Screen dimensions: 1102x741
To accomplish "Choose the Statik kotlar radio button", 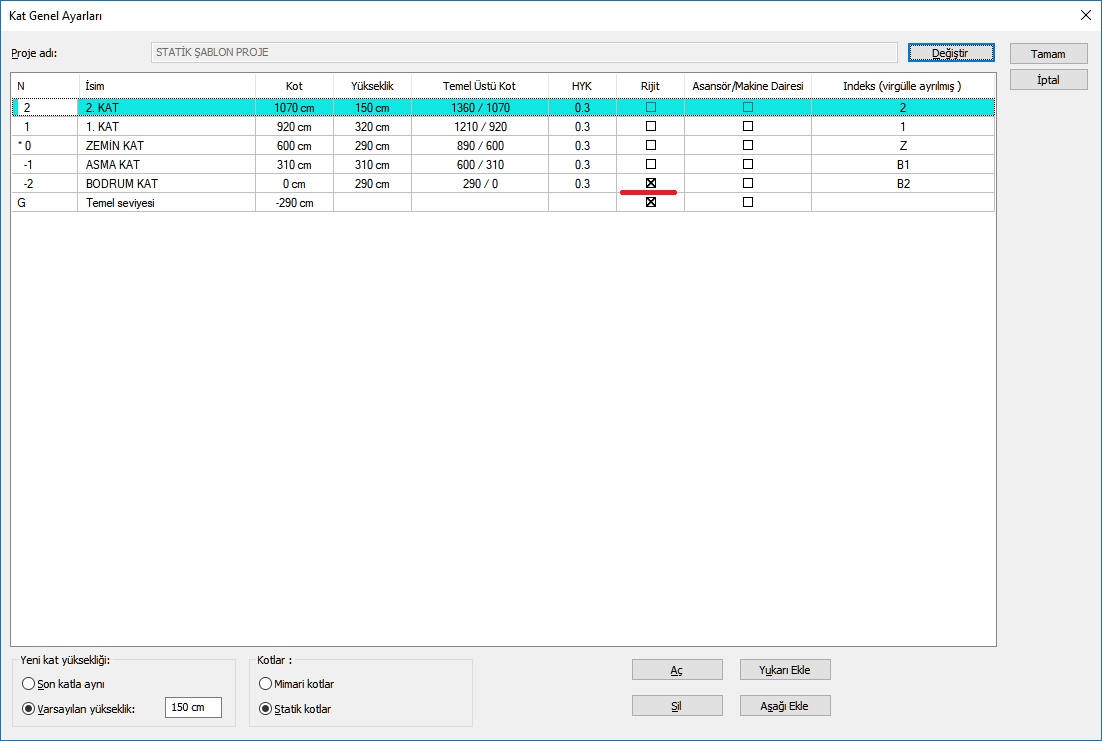I will pos(265,709).
